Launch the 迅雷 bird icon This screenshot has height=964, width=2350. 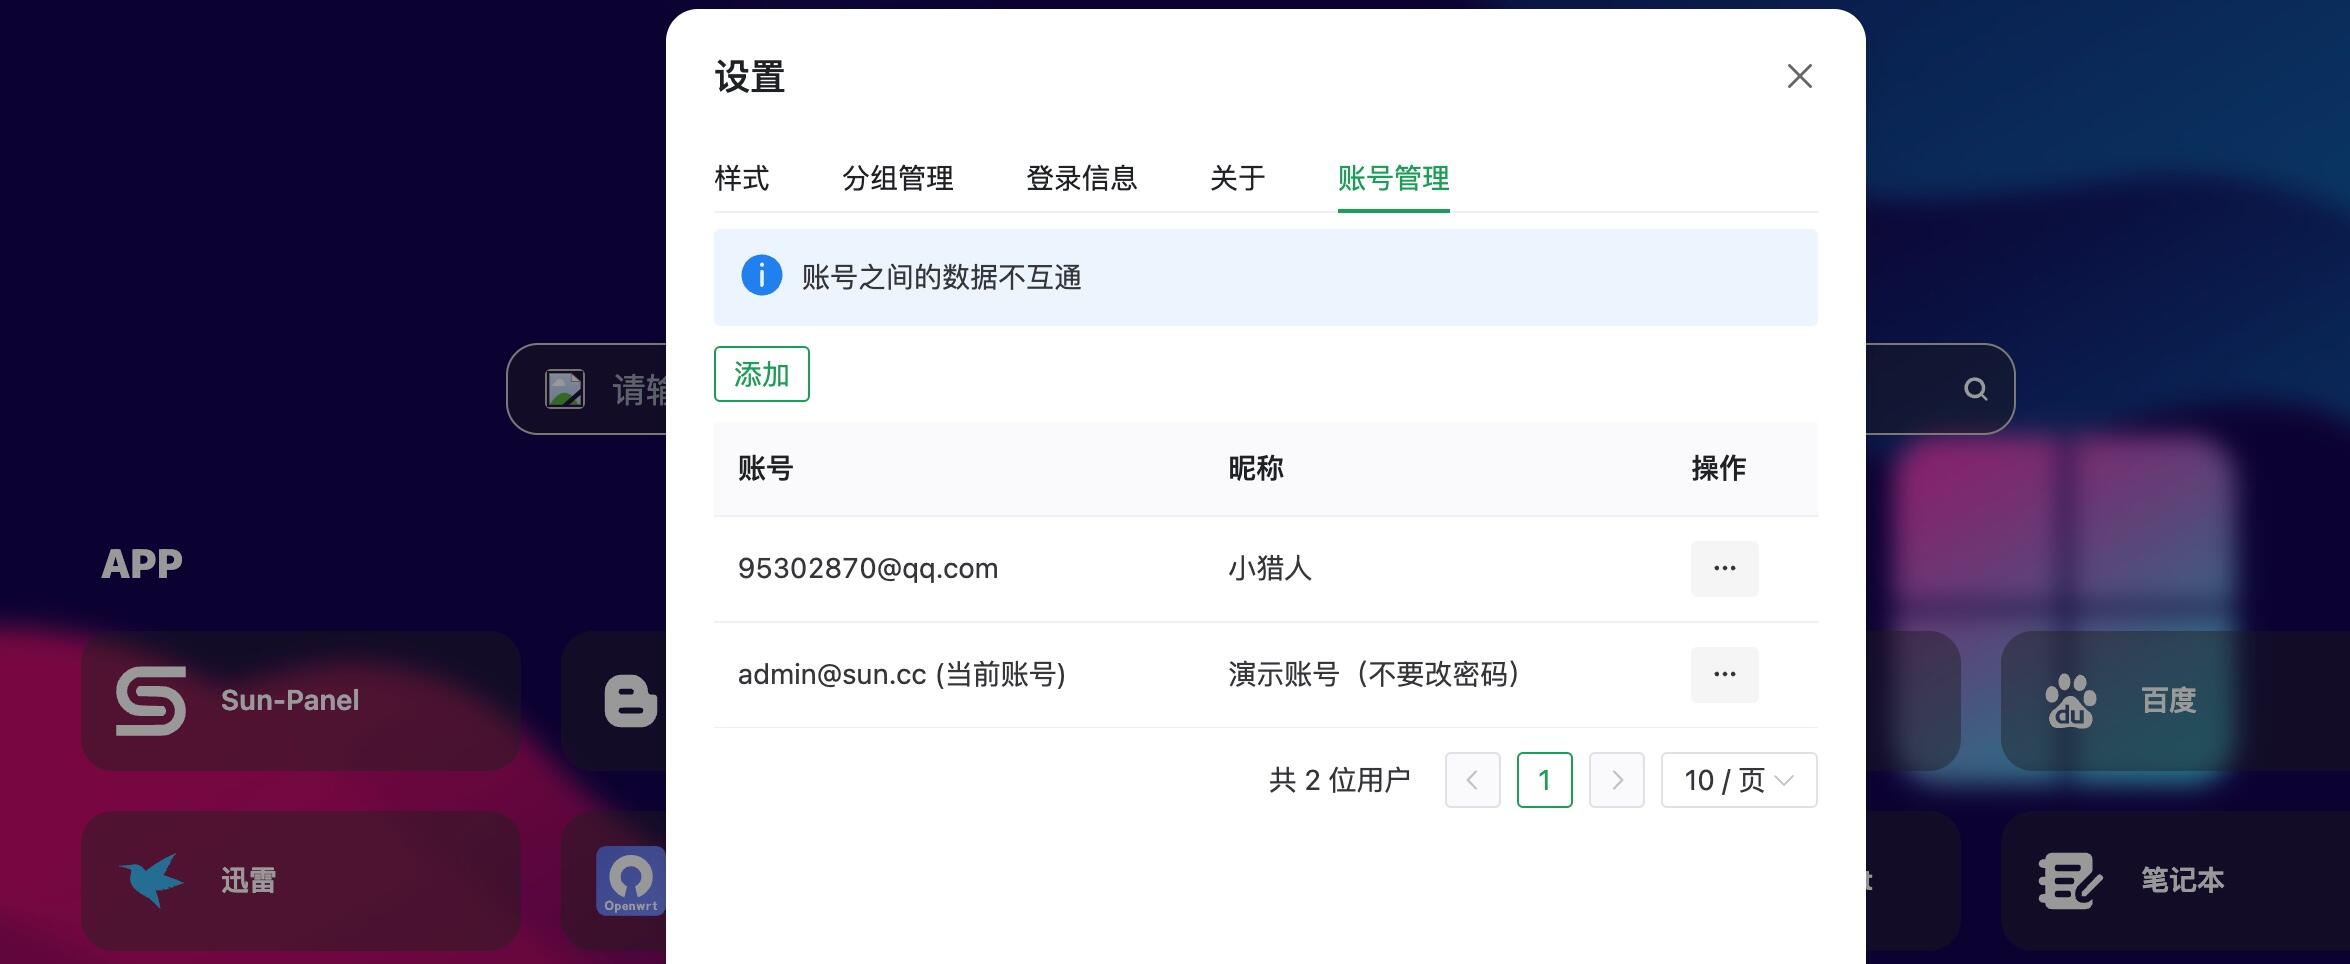pos(151,880)
